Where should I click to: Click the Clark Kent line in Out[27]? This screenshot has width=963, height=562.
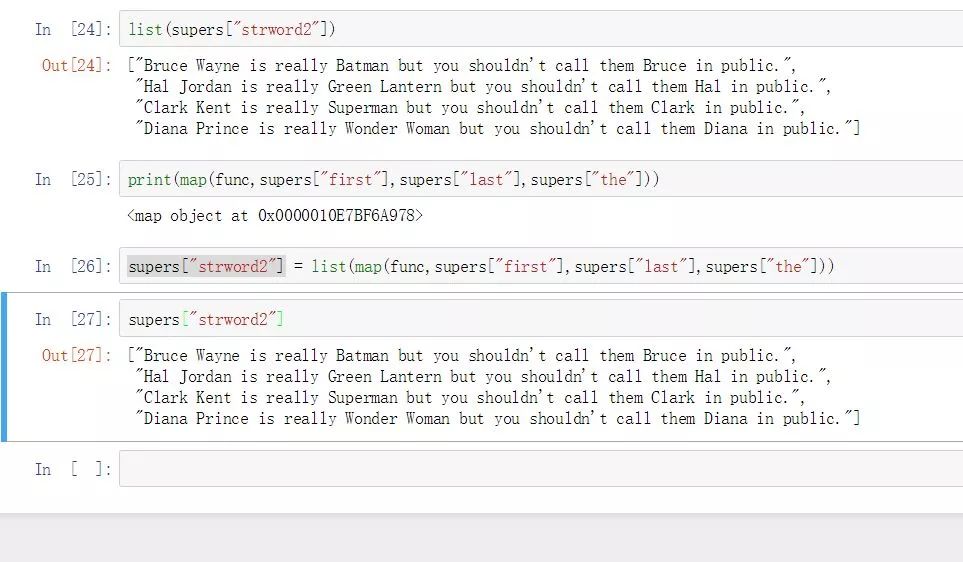pyautogui.click(x=470, y=397)
